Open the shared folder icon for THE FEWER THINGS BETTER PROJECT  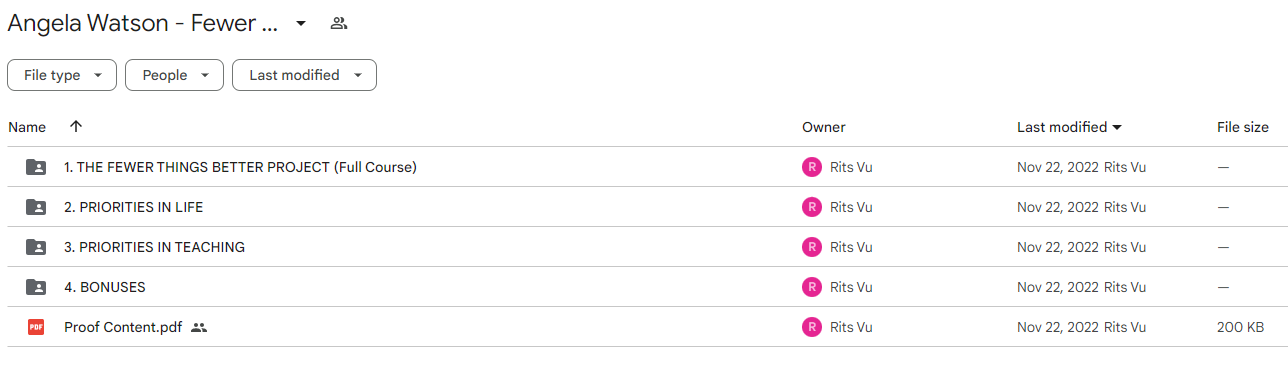pyautogui.click(x=36, y=167)
